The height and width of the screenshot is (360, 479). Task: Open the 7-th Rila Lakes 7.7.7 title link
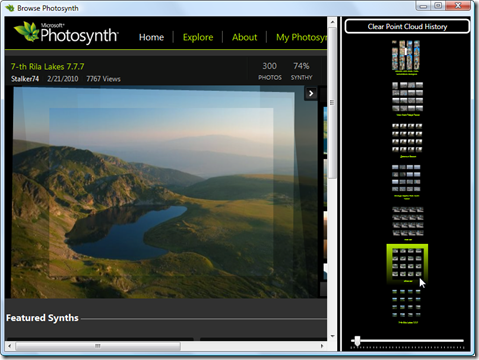click(x=47, y=67)
